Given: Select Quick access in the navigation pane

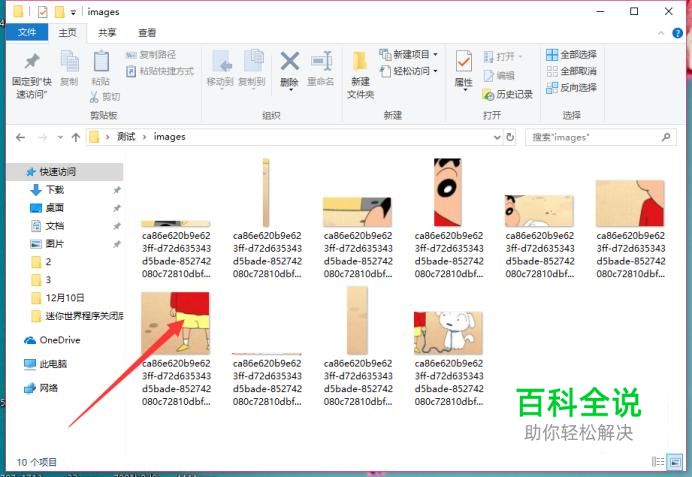Looking at the screenshot, I should [65, 172].
